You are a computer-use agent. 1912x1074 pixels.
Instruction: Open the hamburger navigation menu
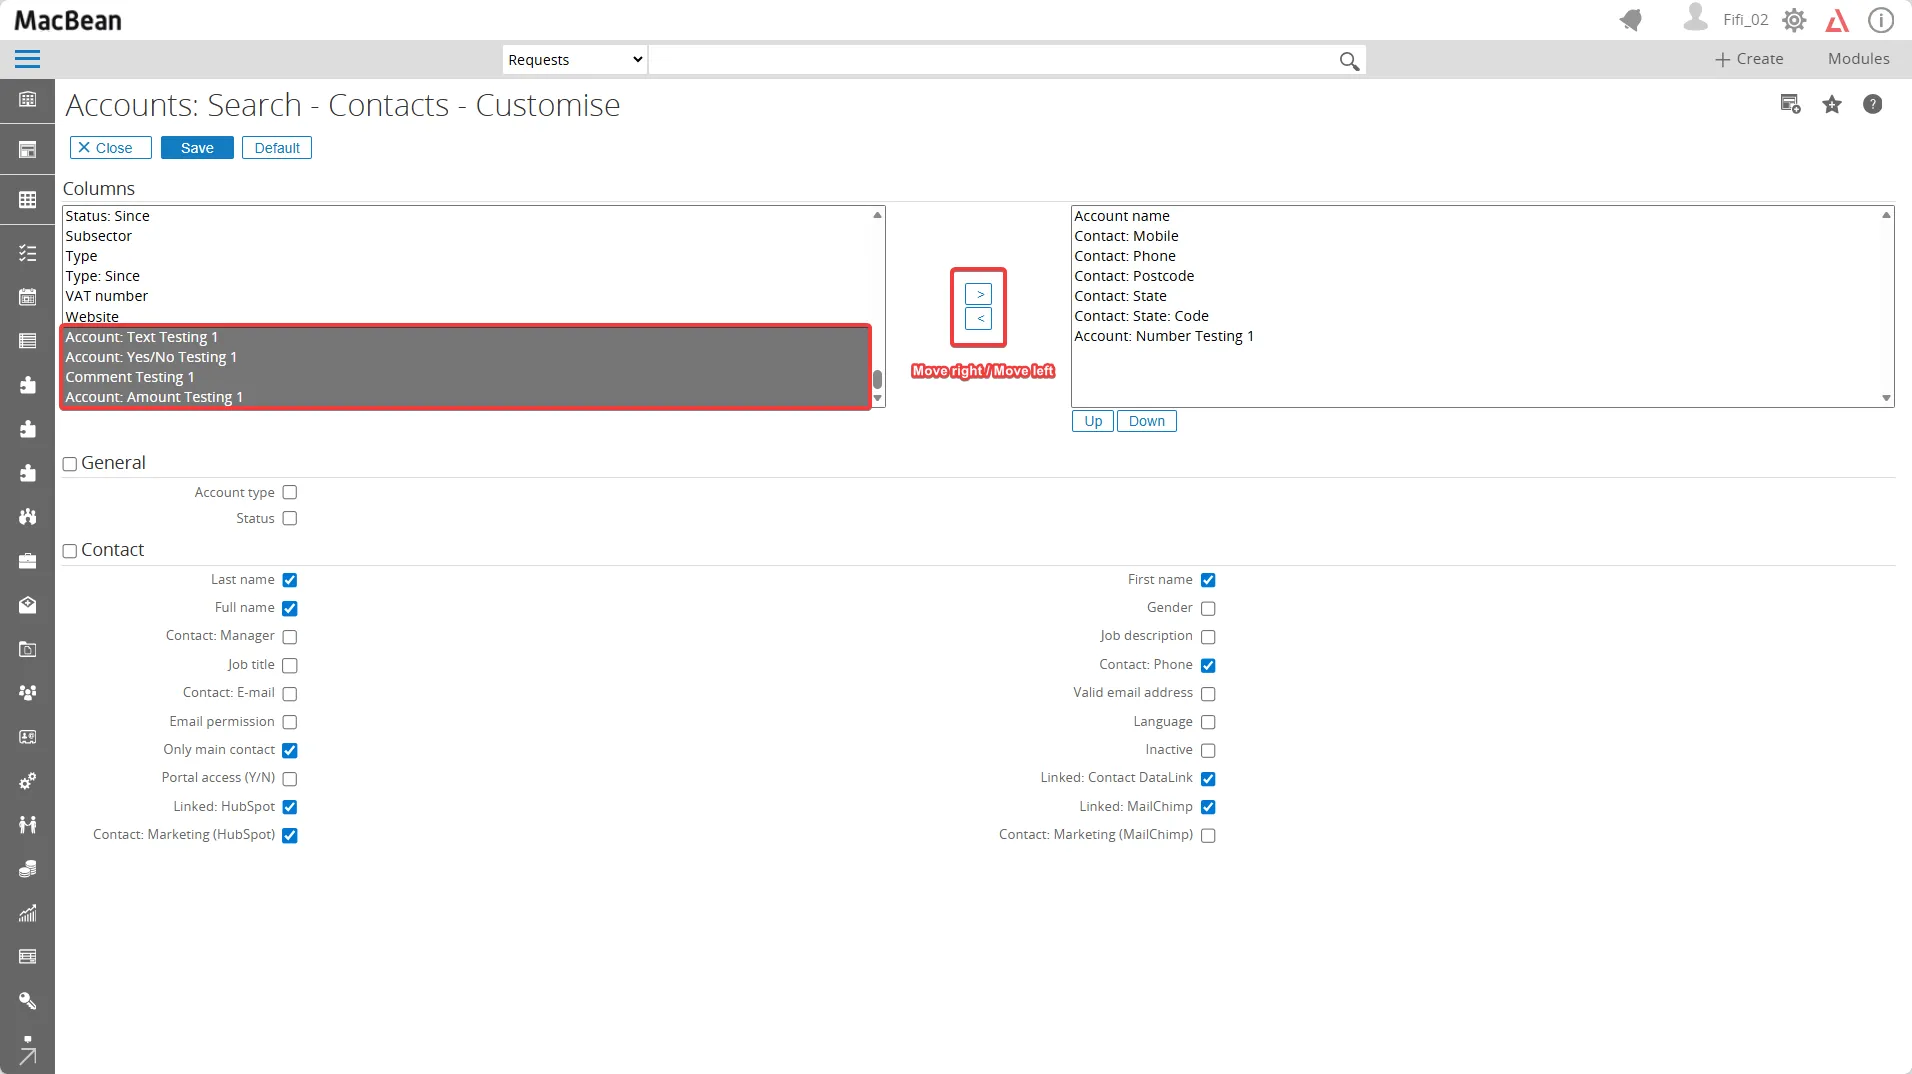[27, 60]
